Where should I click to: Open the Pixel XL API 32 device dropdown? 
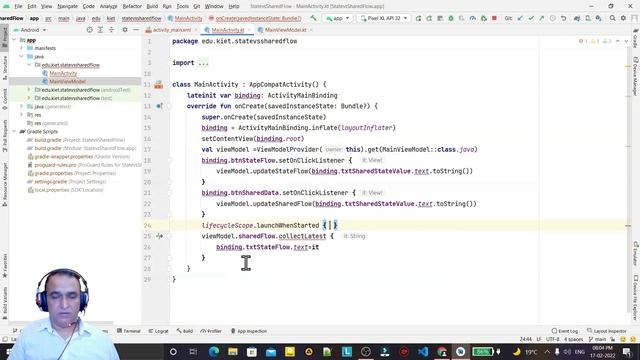pos(384,18)
